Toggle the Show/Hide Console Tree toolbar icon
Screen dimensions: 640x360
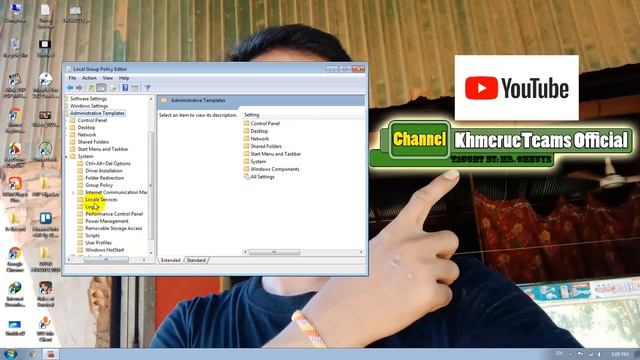[101, 88]
